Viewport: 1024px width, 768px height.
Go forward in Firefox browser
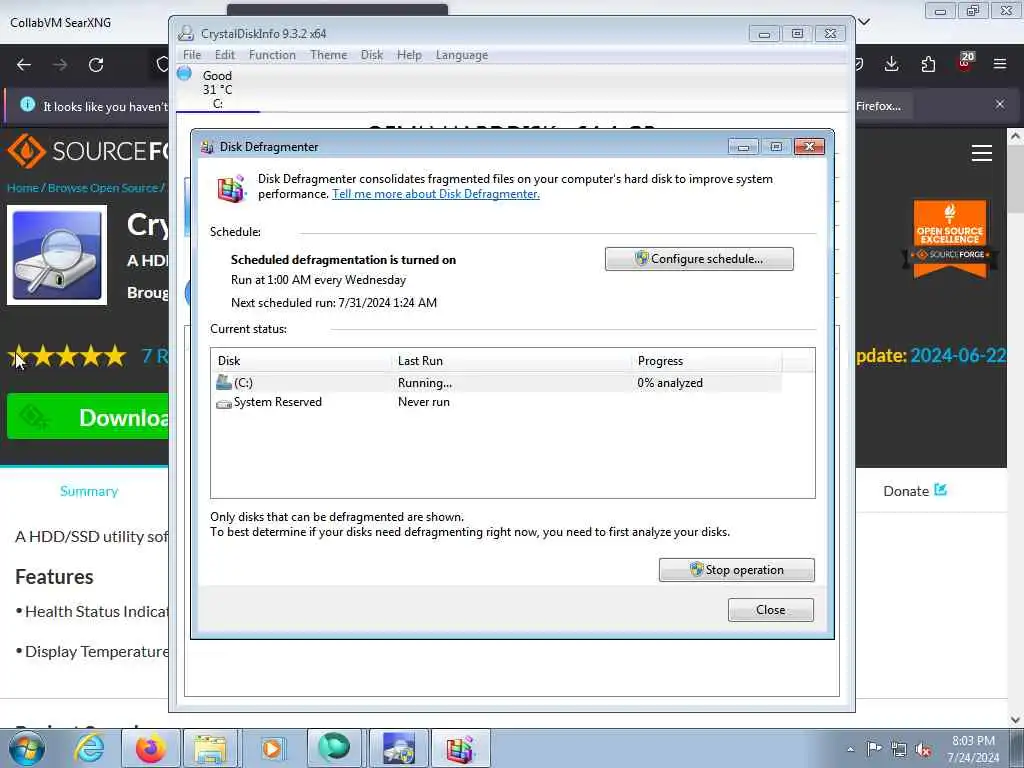click(x=59, y=65)
